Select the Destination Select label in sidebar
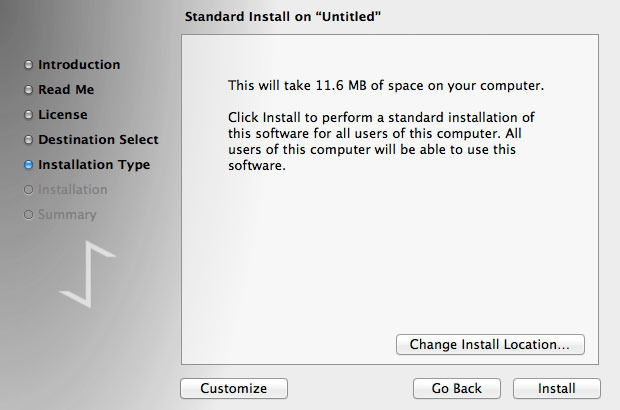Image resolution: width=620 pixels, height=410 pixels. coord(98,140)
